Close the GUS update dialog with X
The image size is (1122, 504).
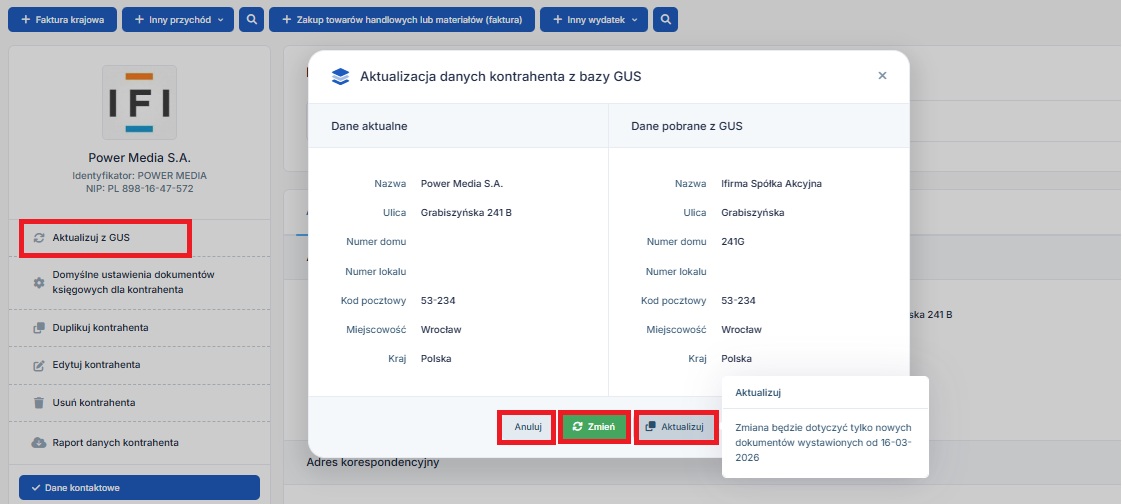coord(882,76)
